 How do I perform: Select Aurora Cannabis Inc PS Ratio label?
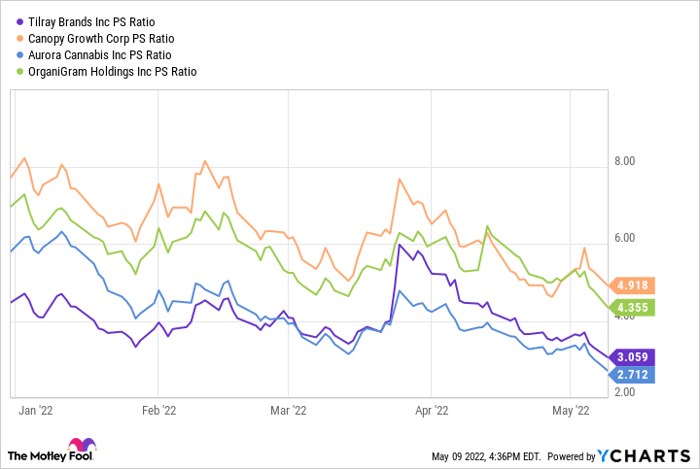coord(103,55)
